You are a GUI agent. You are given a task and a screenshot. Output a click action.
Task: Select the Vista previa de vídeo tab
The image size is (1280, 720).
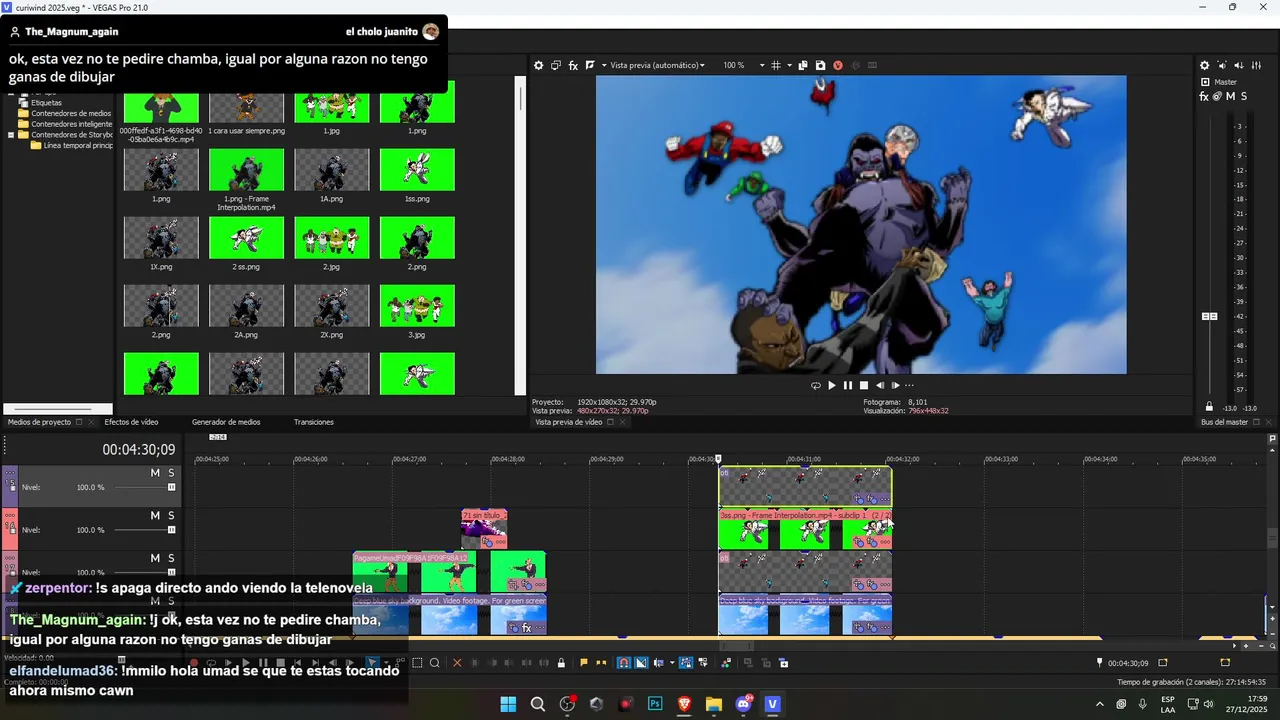(569, 422)
